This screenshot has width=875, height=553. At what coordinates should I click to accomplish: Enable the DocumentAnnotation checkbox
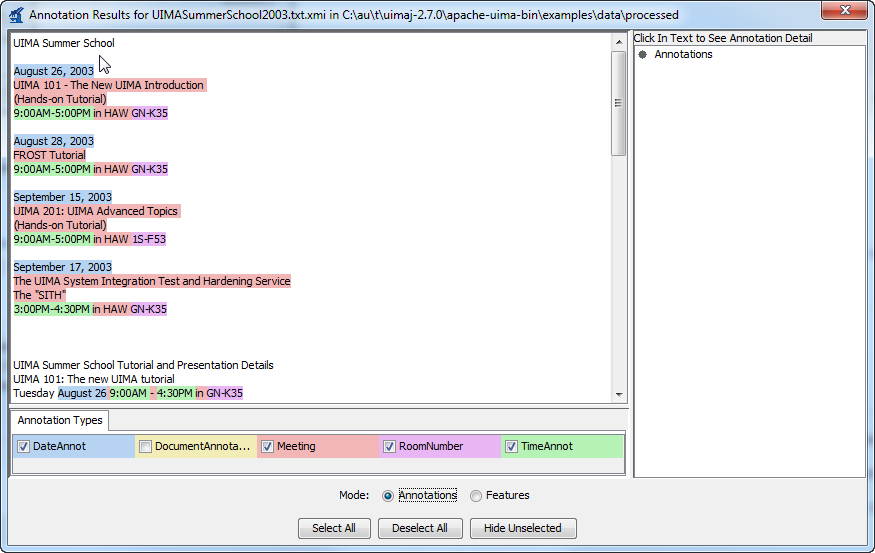pos(146,446)
